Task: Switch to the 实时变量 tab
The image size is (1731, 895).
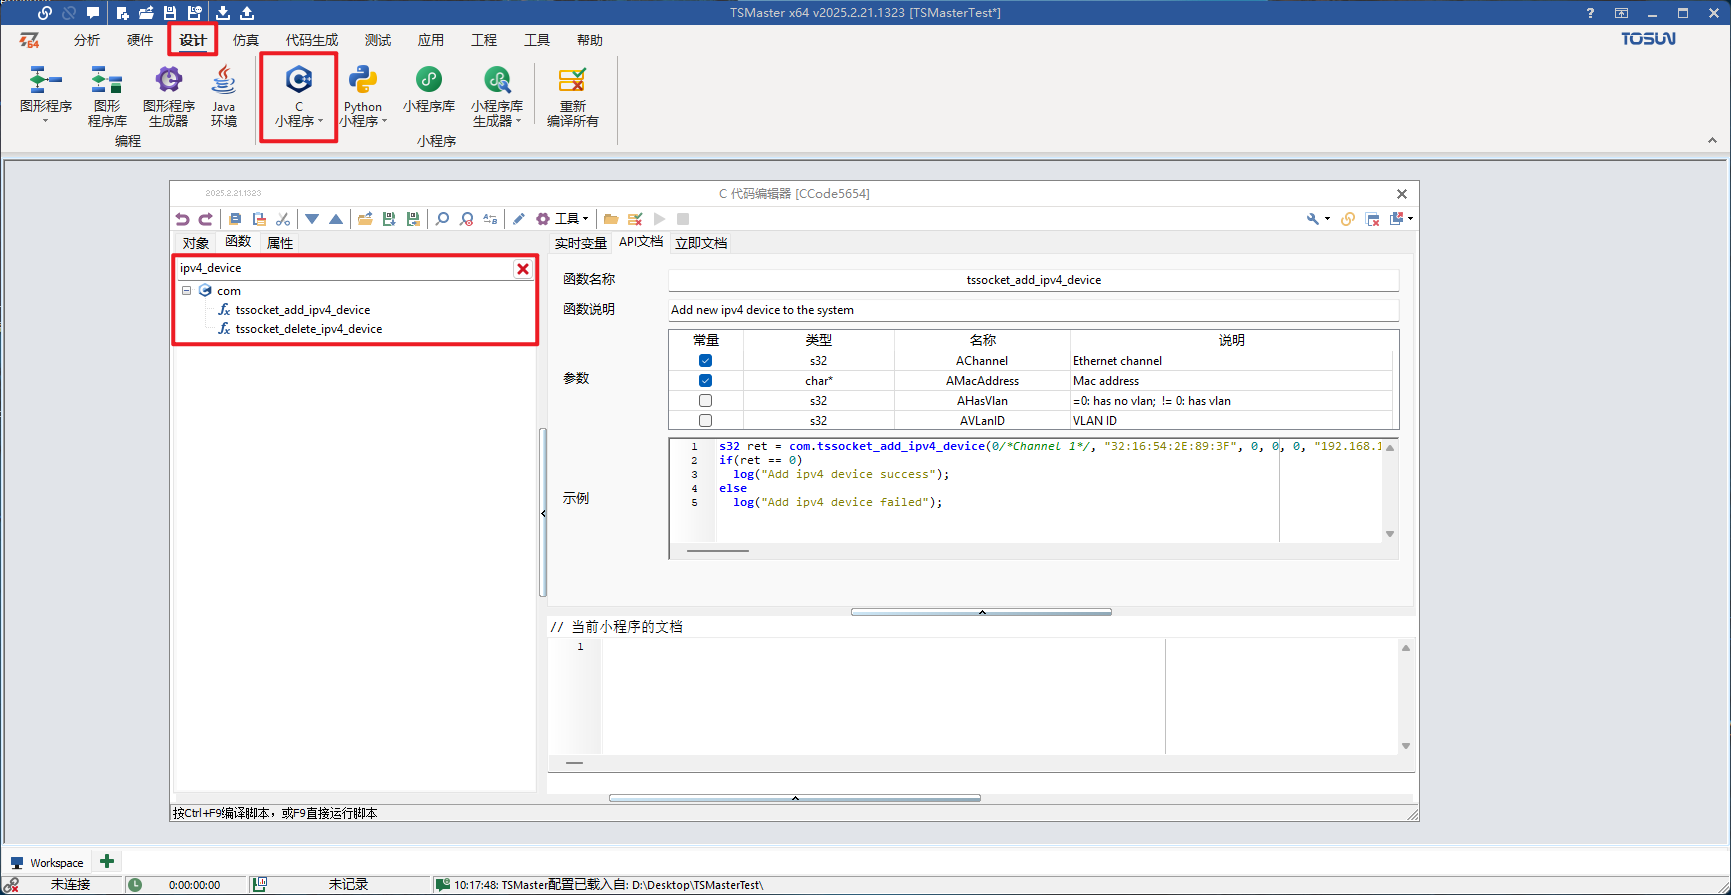Action: pos(581,243)
